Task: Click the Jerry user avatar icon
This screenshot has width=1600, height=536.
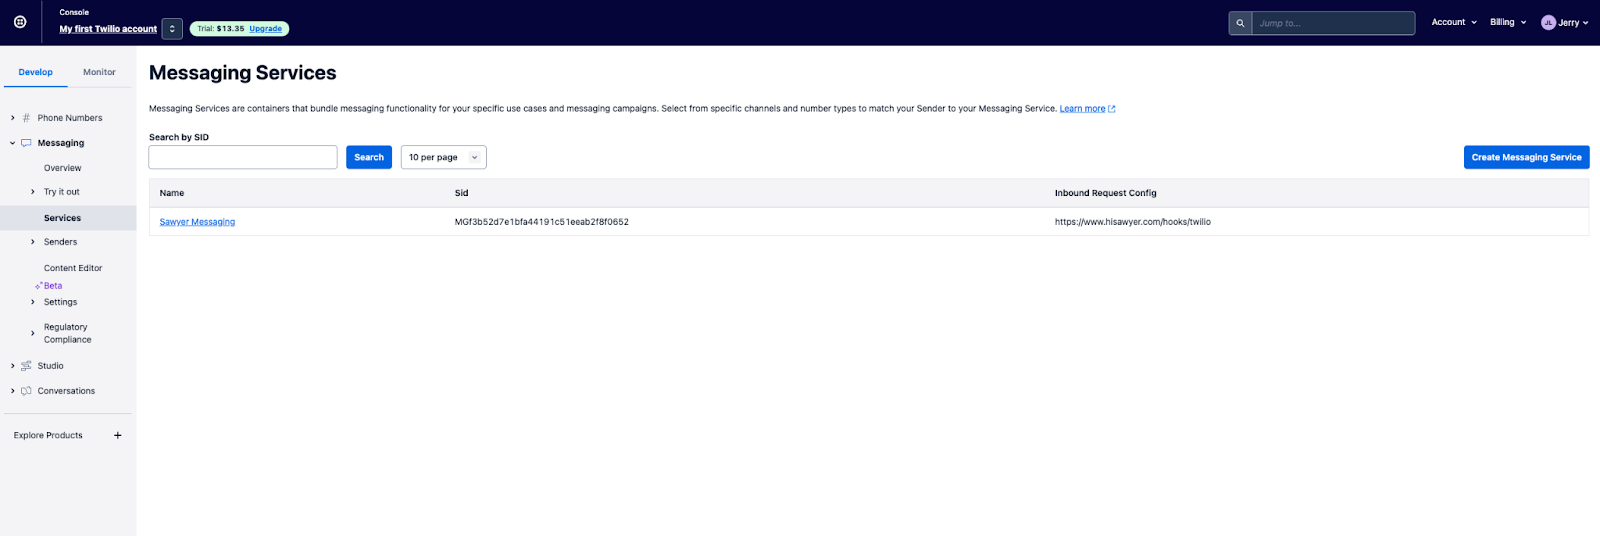Action: [x=1548, y=22]
